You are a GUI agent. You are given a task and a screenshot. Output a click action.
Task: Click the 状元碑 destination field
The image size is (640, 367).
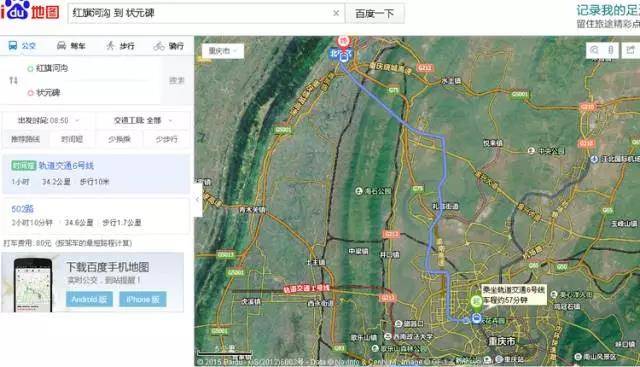pos(94,93)
